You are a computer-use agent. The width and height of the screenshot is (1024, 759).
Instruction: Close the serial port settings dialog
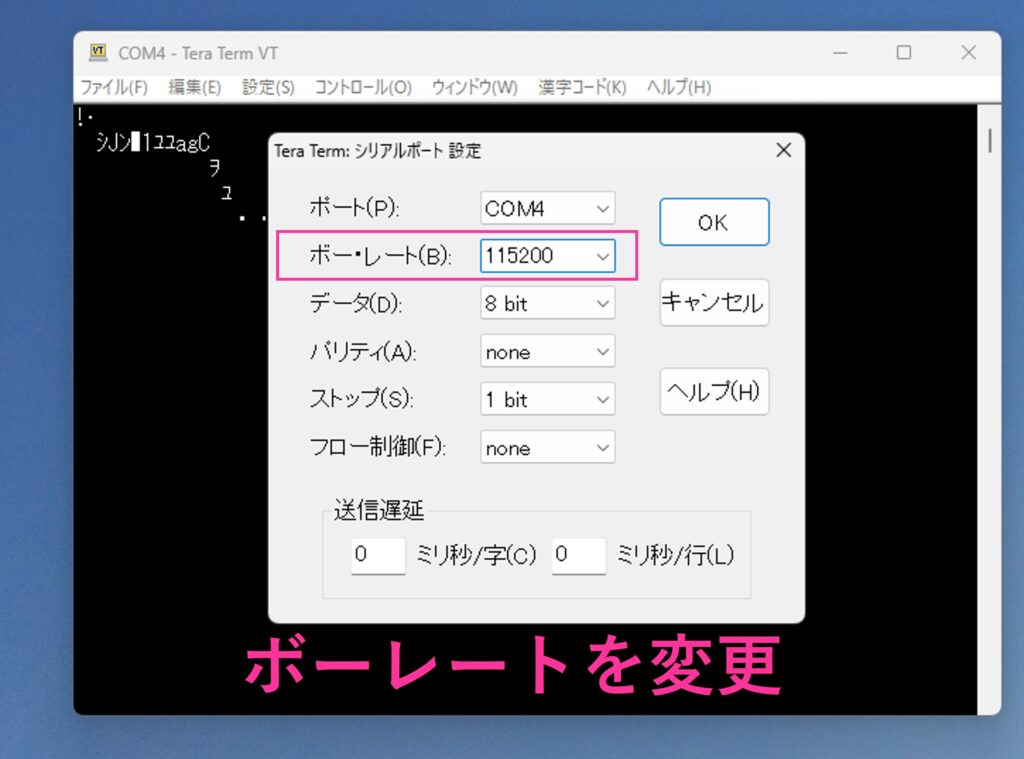[783, 150]
